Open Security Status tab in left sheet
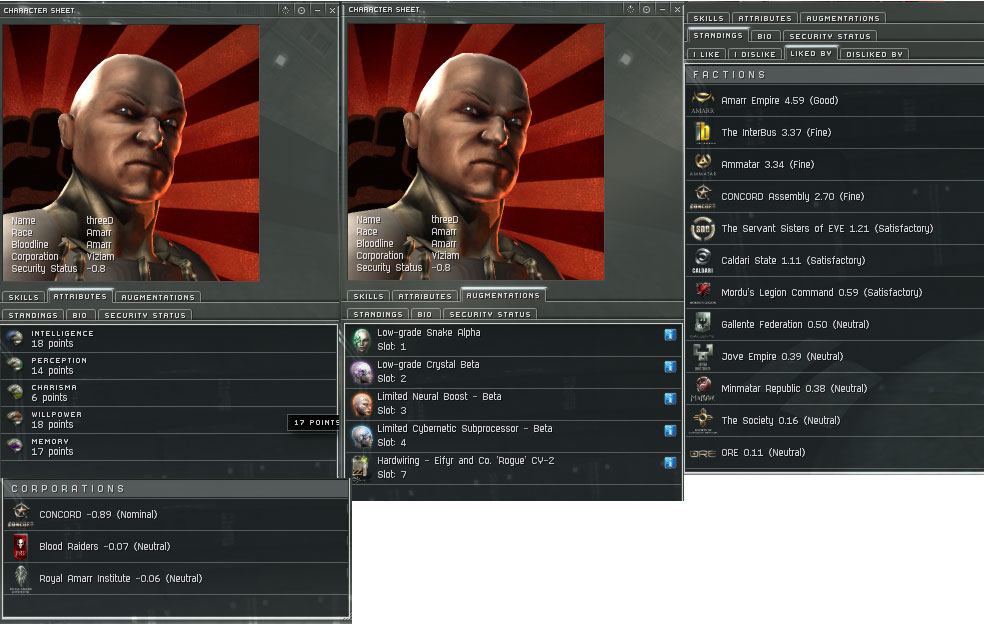 [145, 316]
